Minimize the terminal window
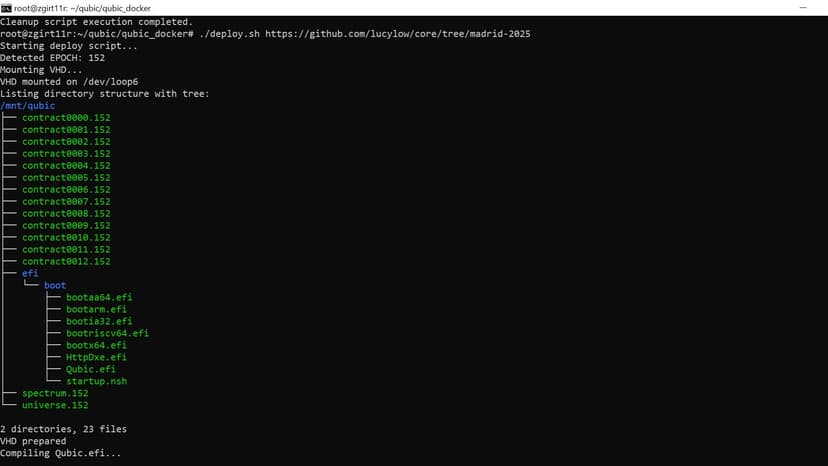The width and height of the screenshot is (828, 466). pyautogui.click(x=803, y=8)
